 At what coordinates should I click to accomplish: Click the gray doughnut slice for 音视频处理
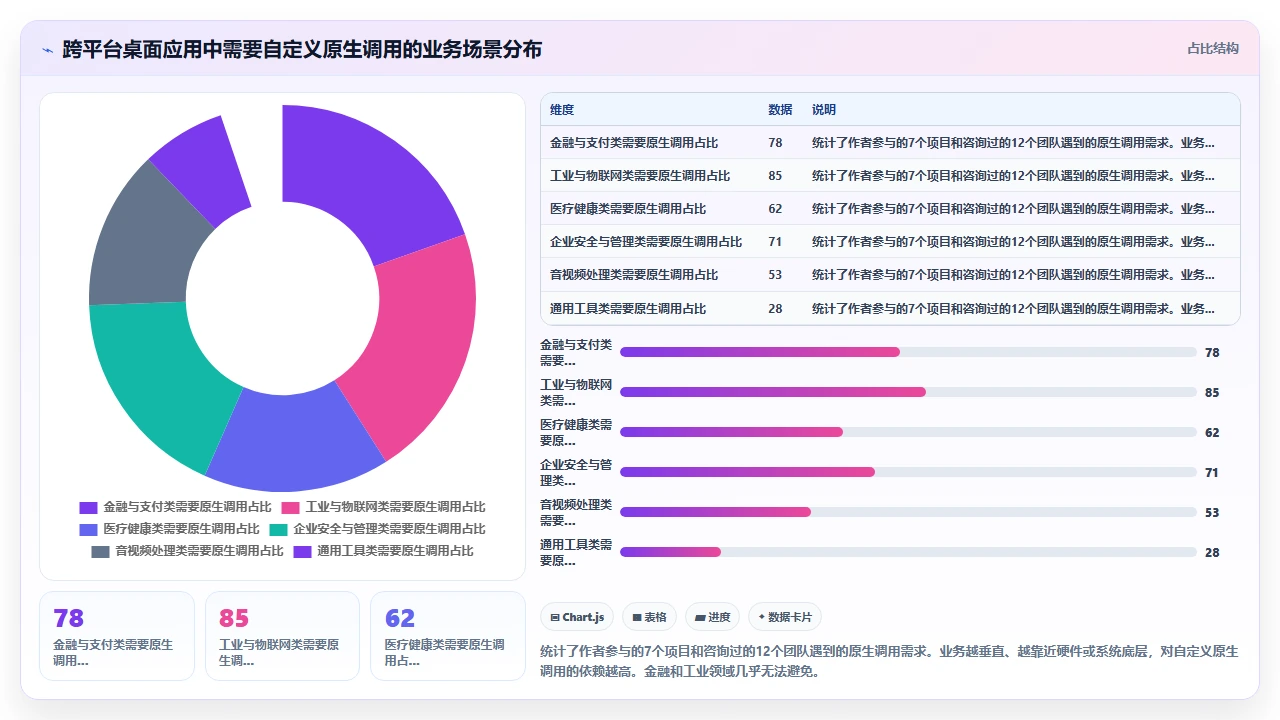coord(140,240)
